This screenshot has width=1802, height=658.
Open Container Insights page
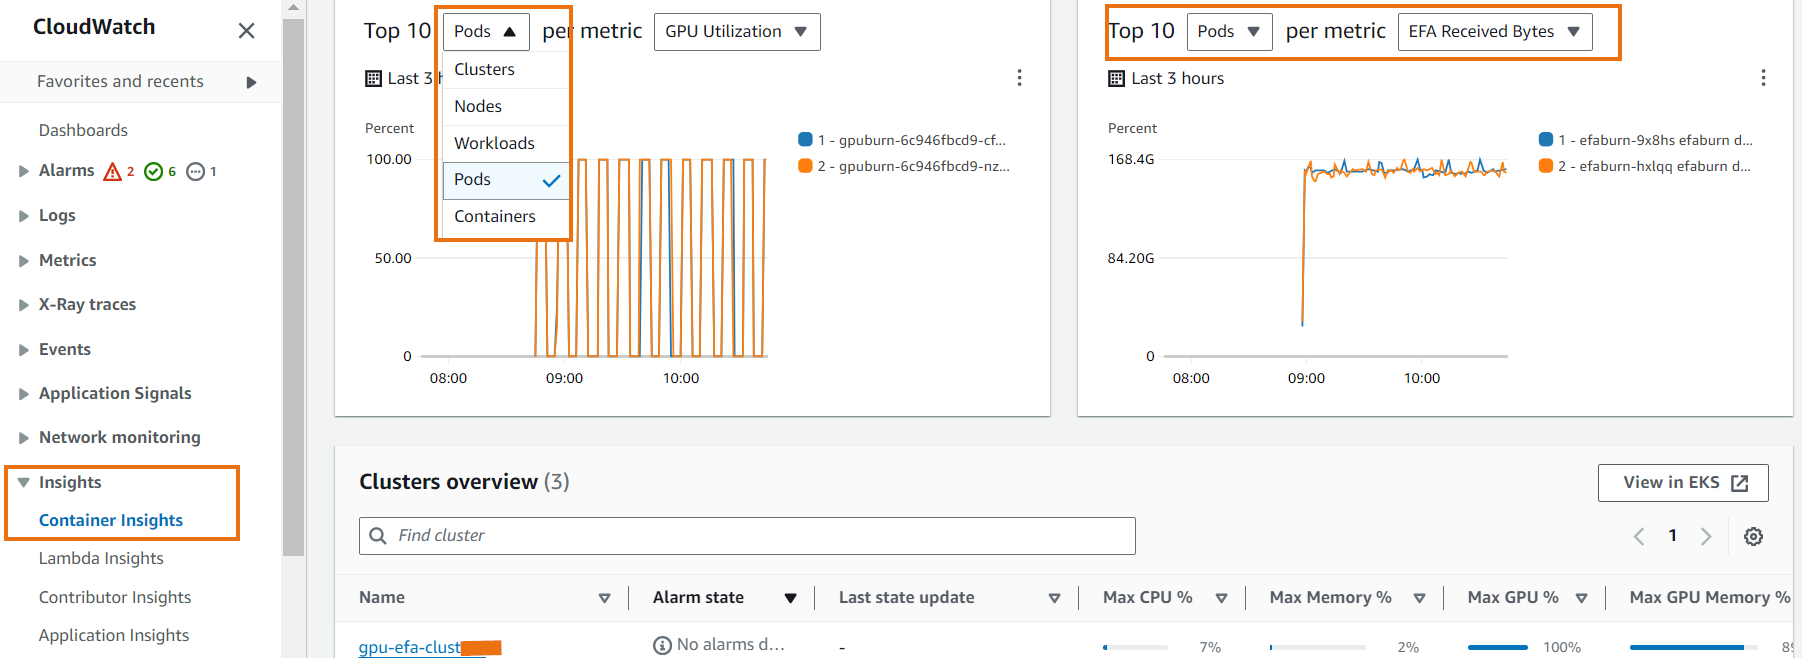[111, 520]
